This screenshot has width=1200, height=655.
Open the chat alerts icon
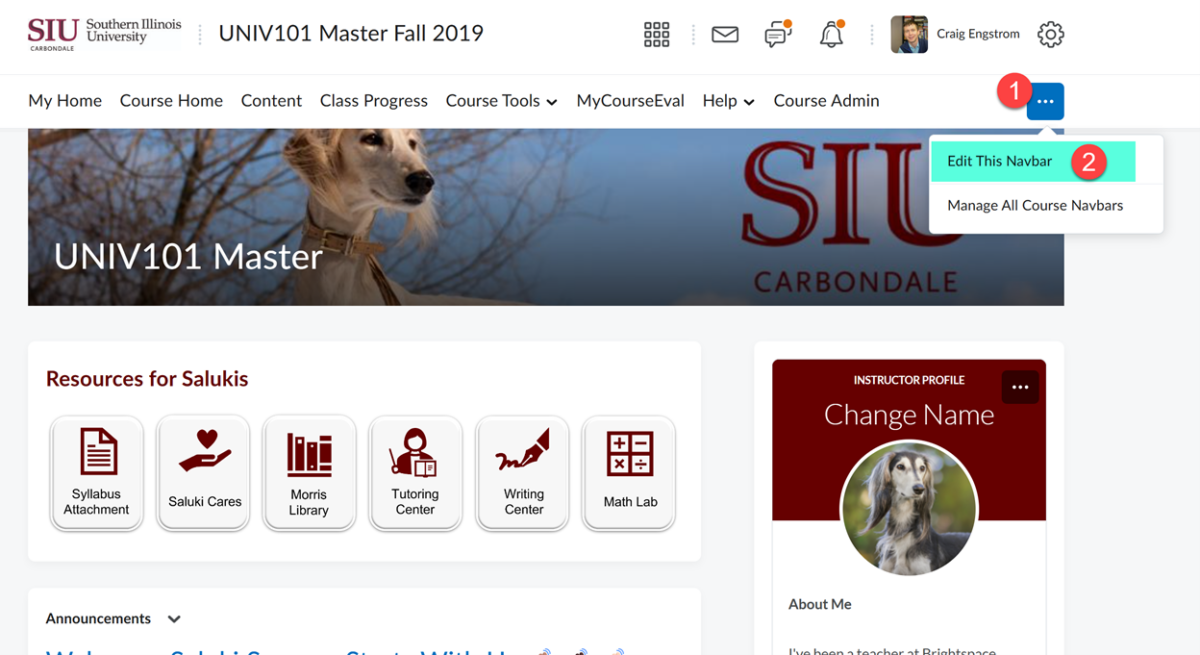[x=778, y=34]
